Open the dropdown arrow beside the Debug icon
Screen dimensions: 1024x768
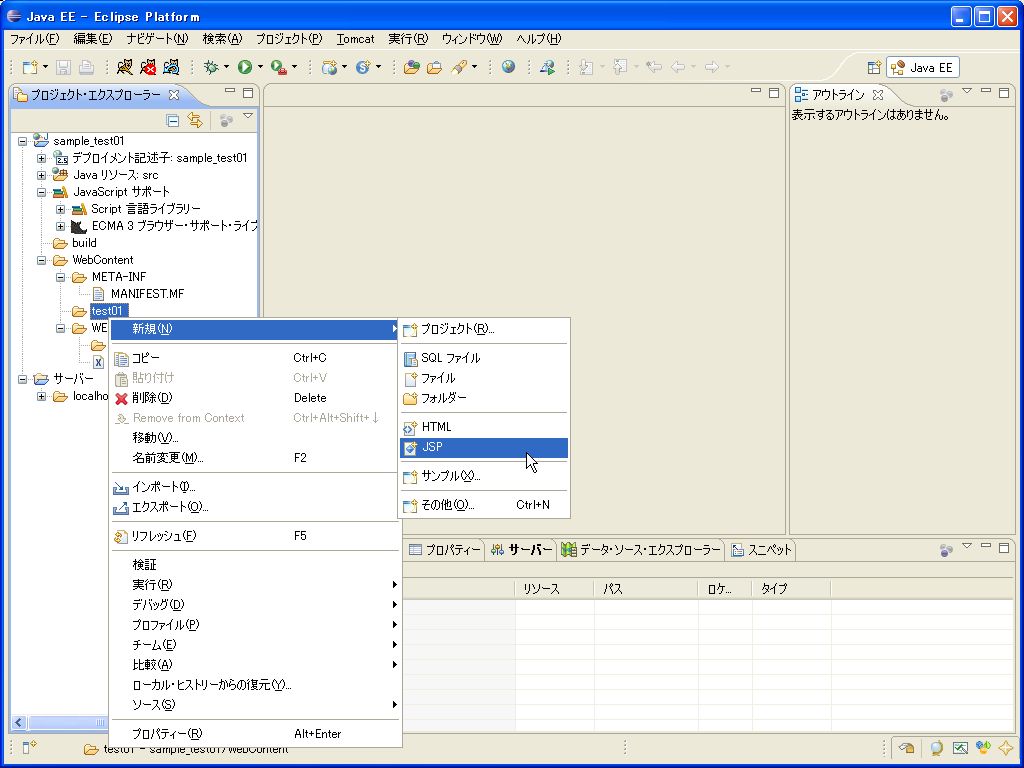click(x=226, y=67)
